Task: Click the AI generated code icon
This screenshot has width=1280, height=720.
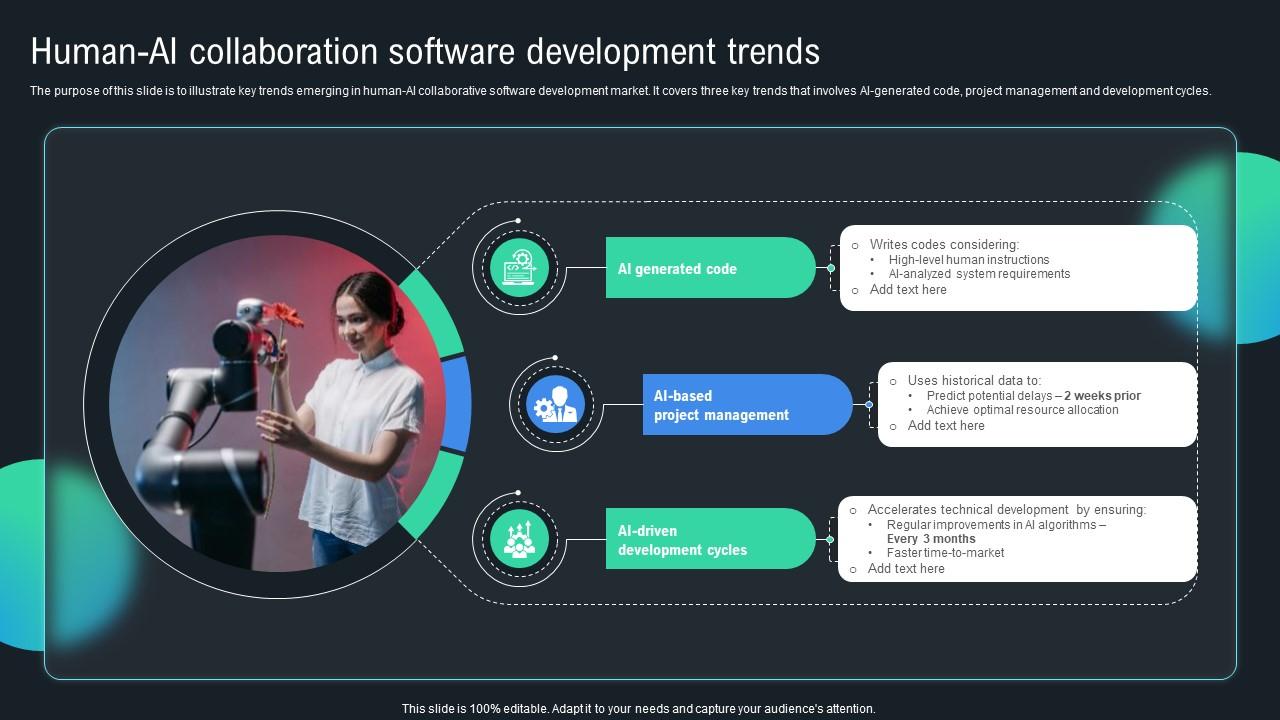Action: [x=519, y=268]
